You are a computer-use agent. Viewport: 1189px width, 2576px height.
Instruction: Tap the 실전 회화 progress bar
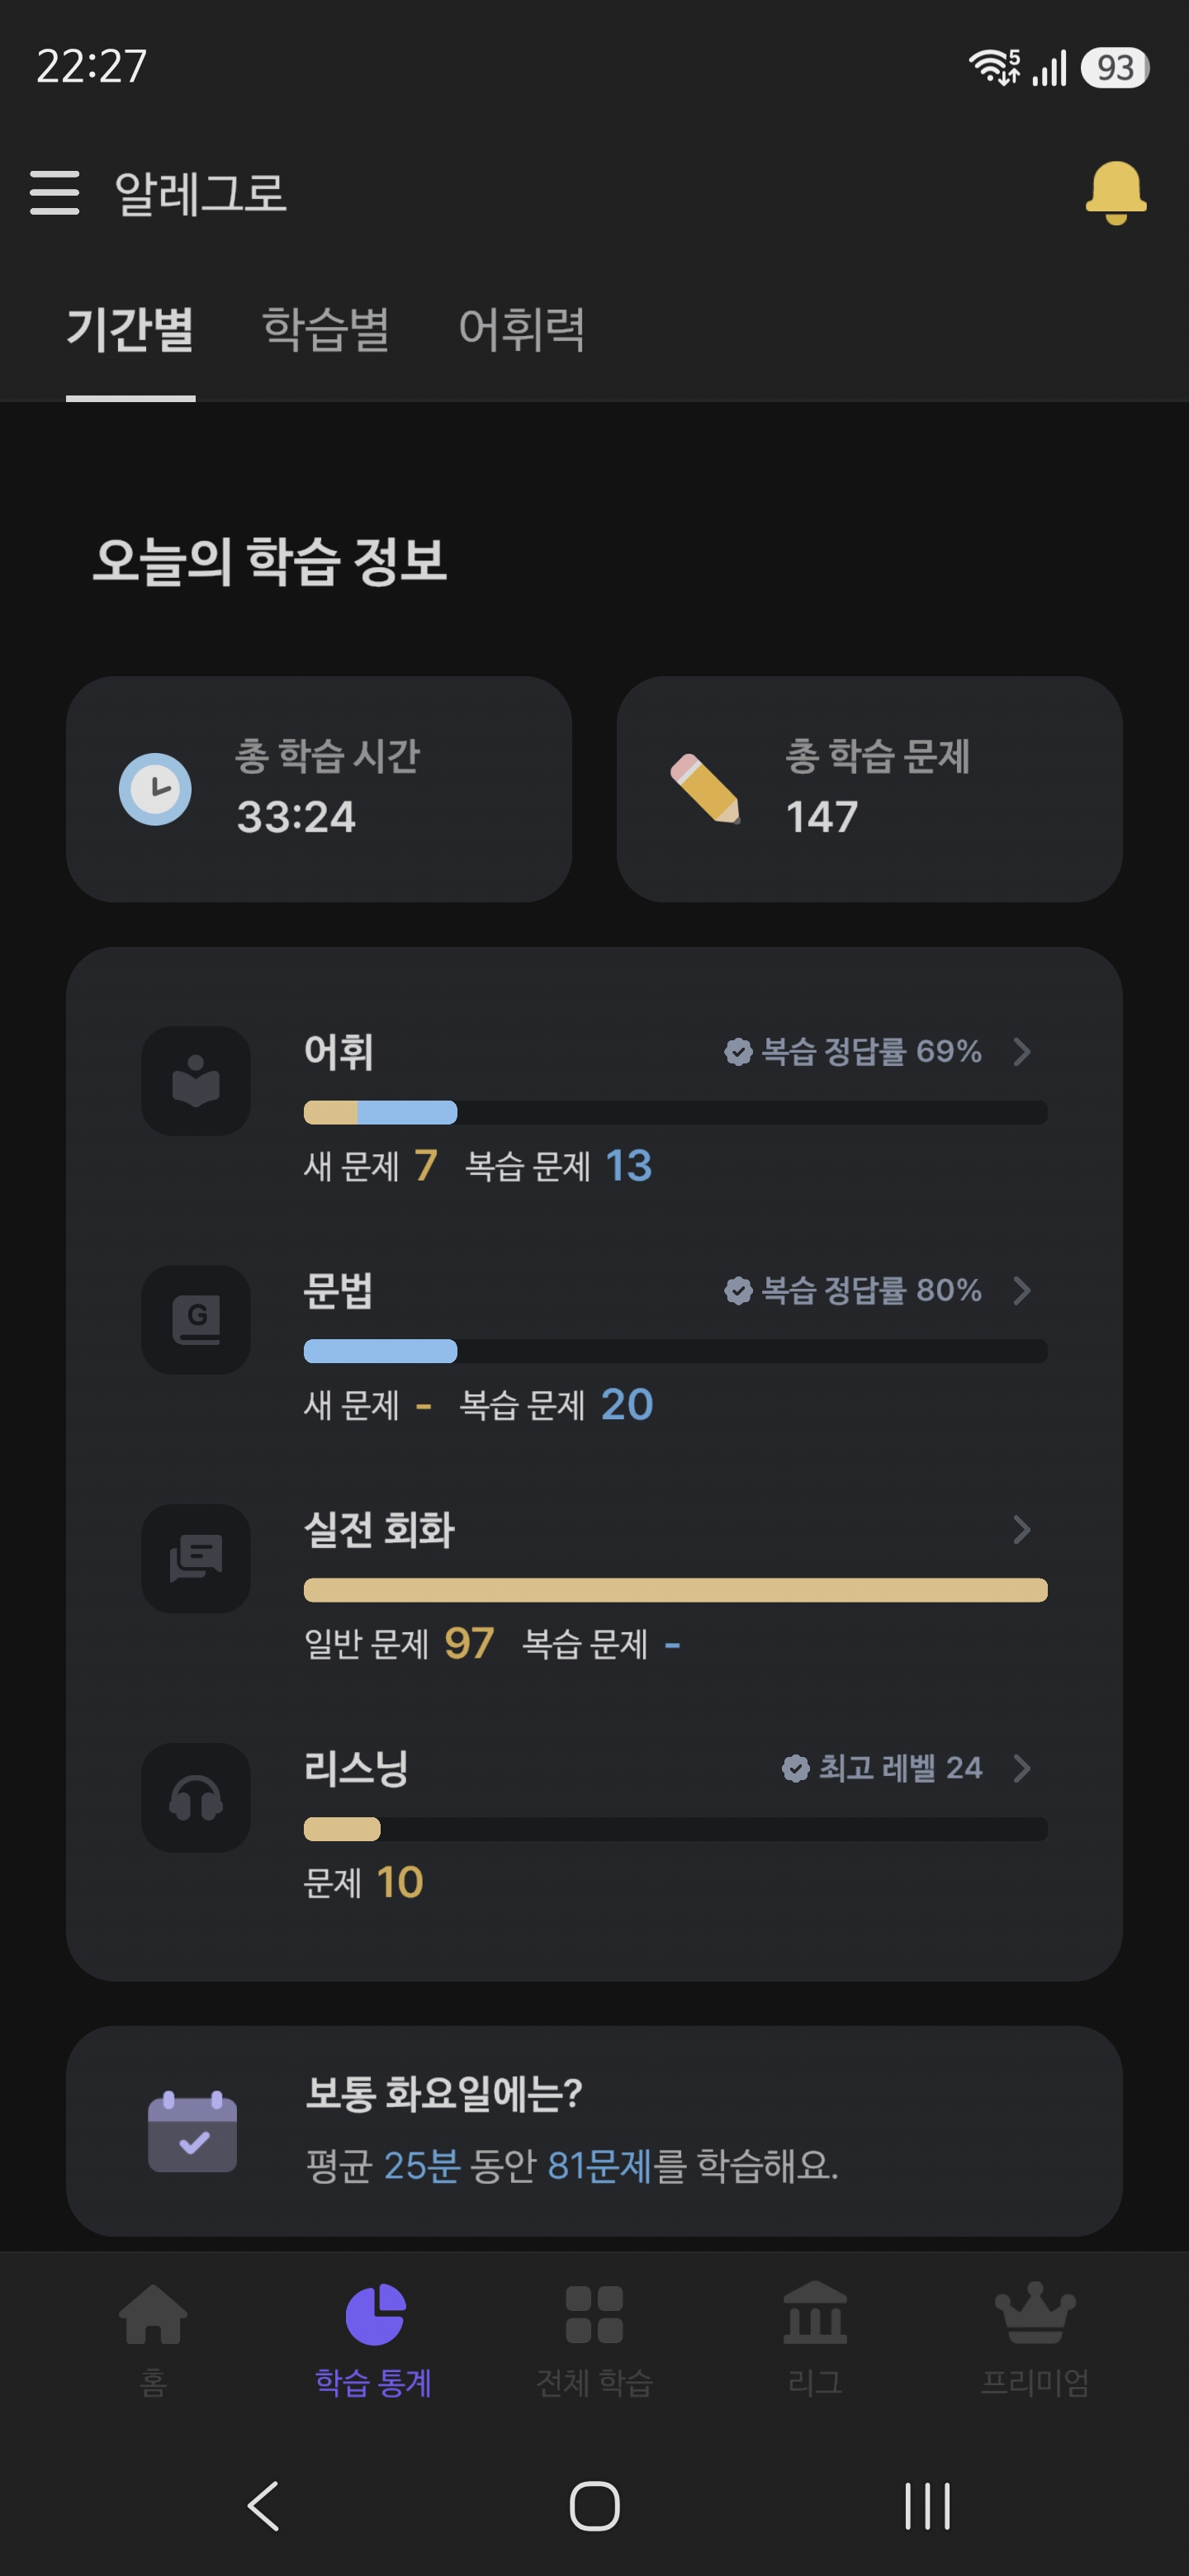tap(675, 1590)
